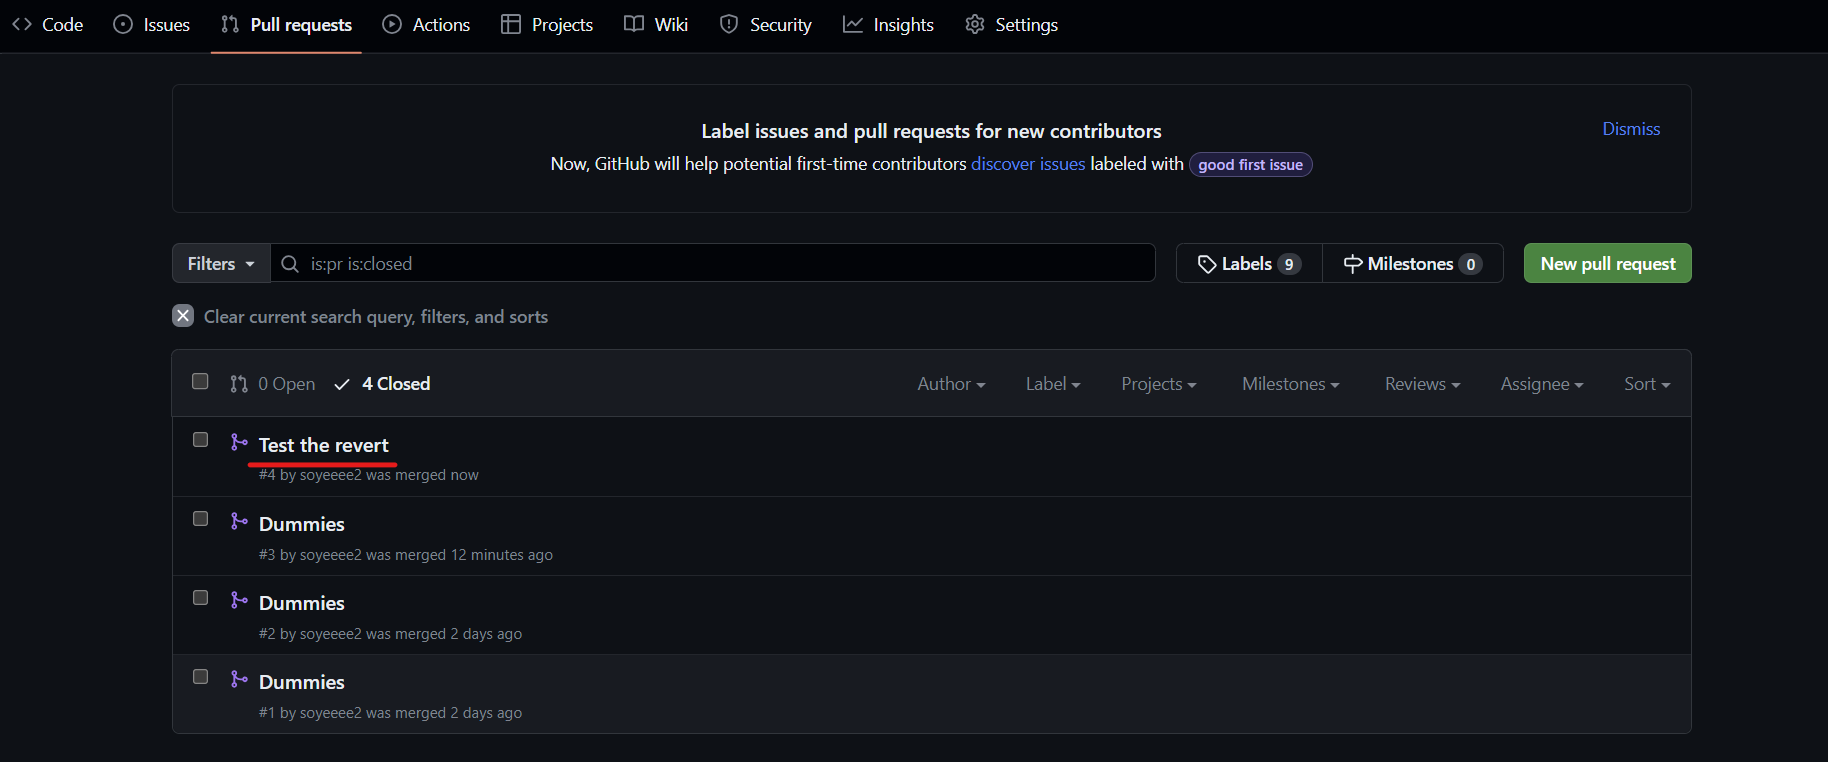
Task: Click the merged icon beside Test the revert
Action: pos(239,442)
